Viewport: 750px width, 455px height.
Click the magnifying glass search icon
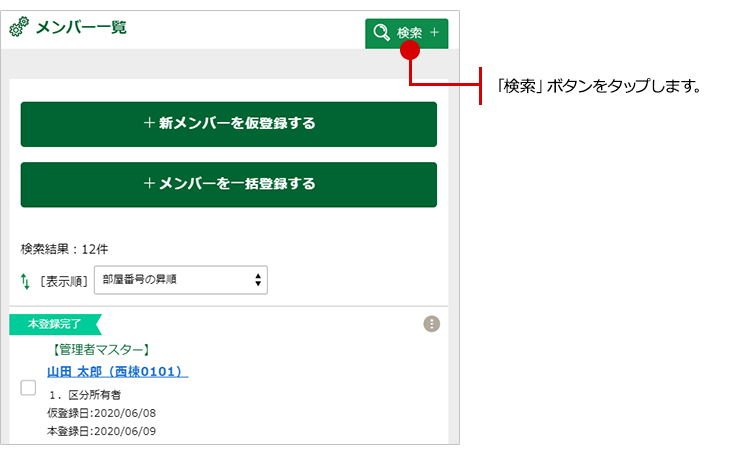click(x=381, y=33)
